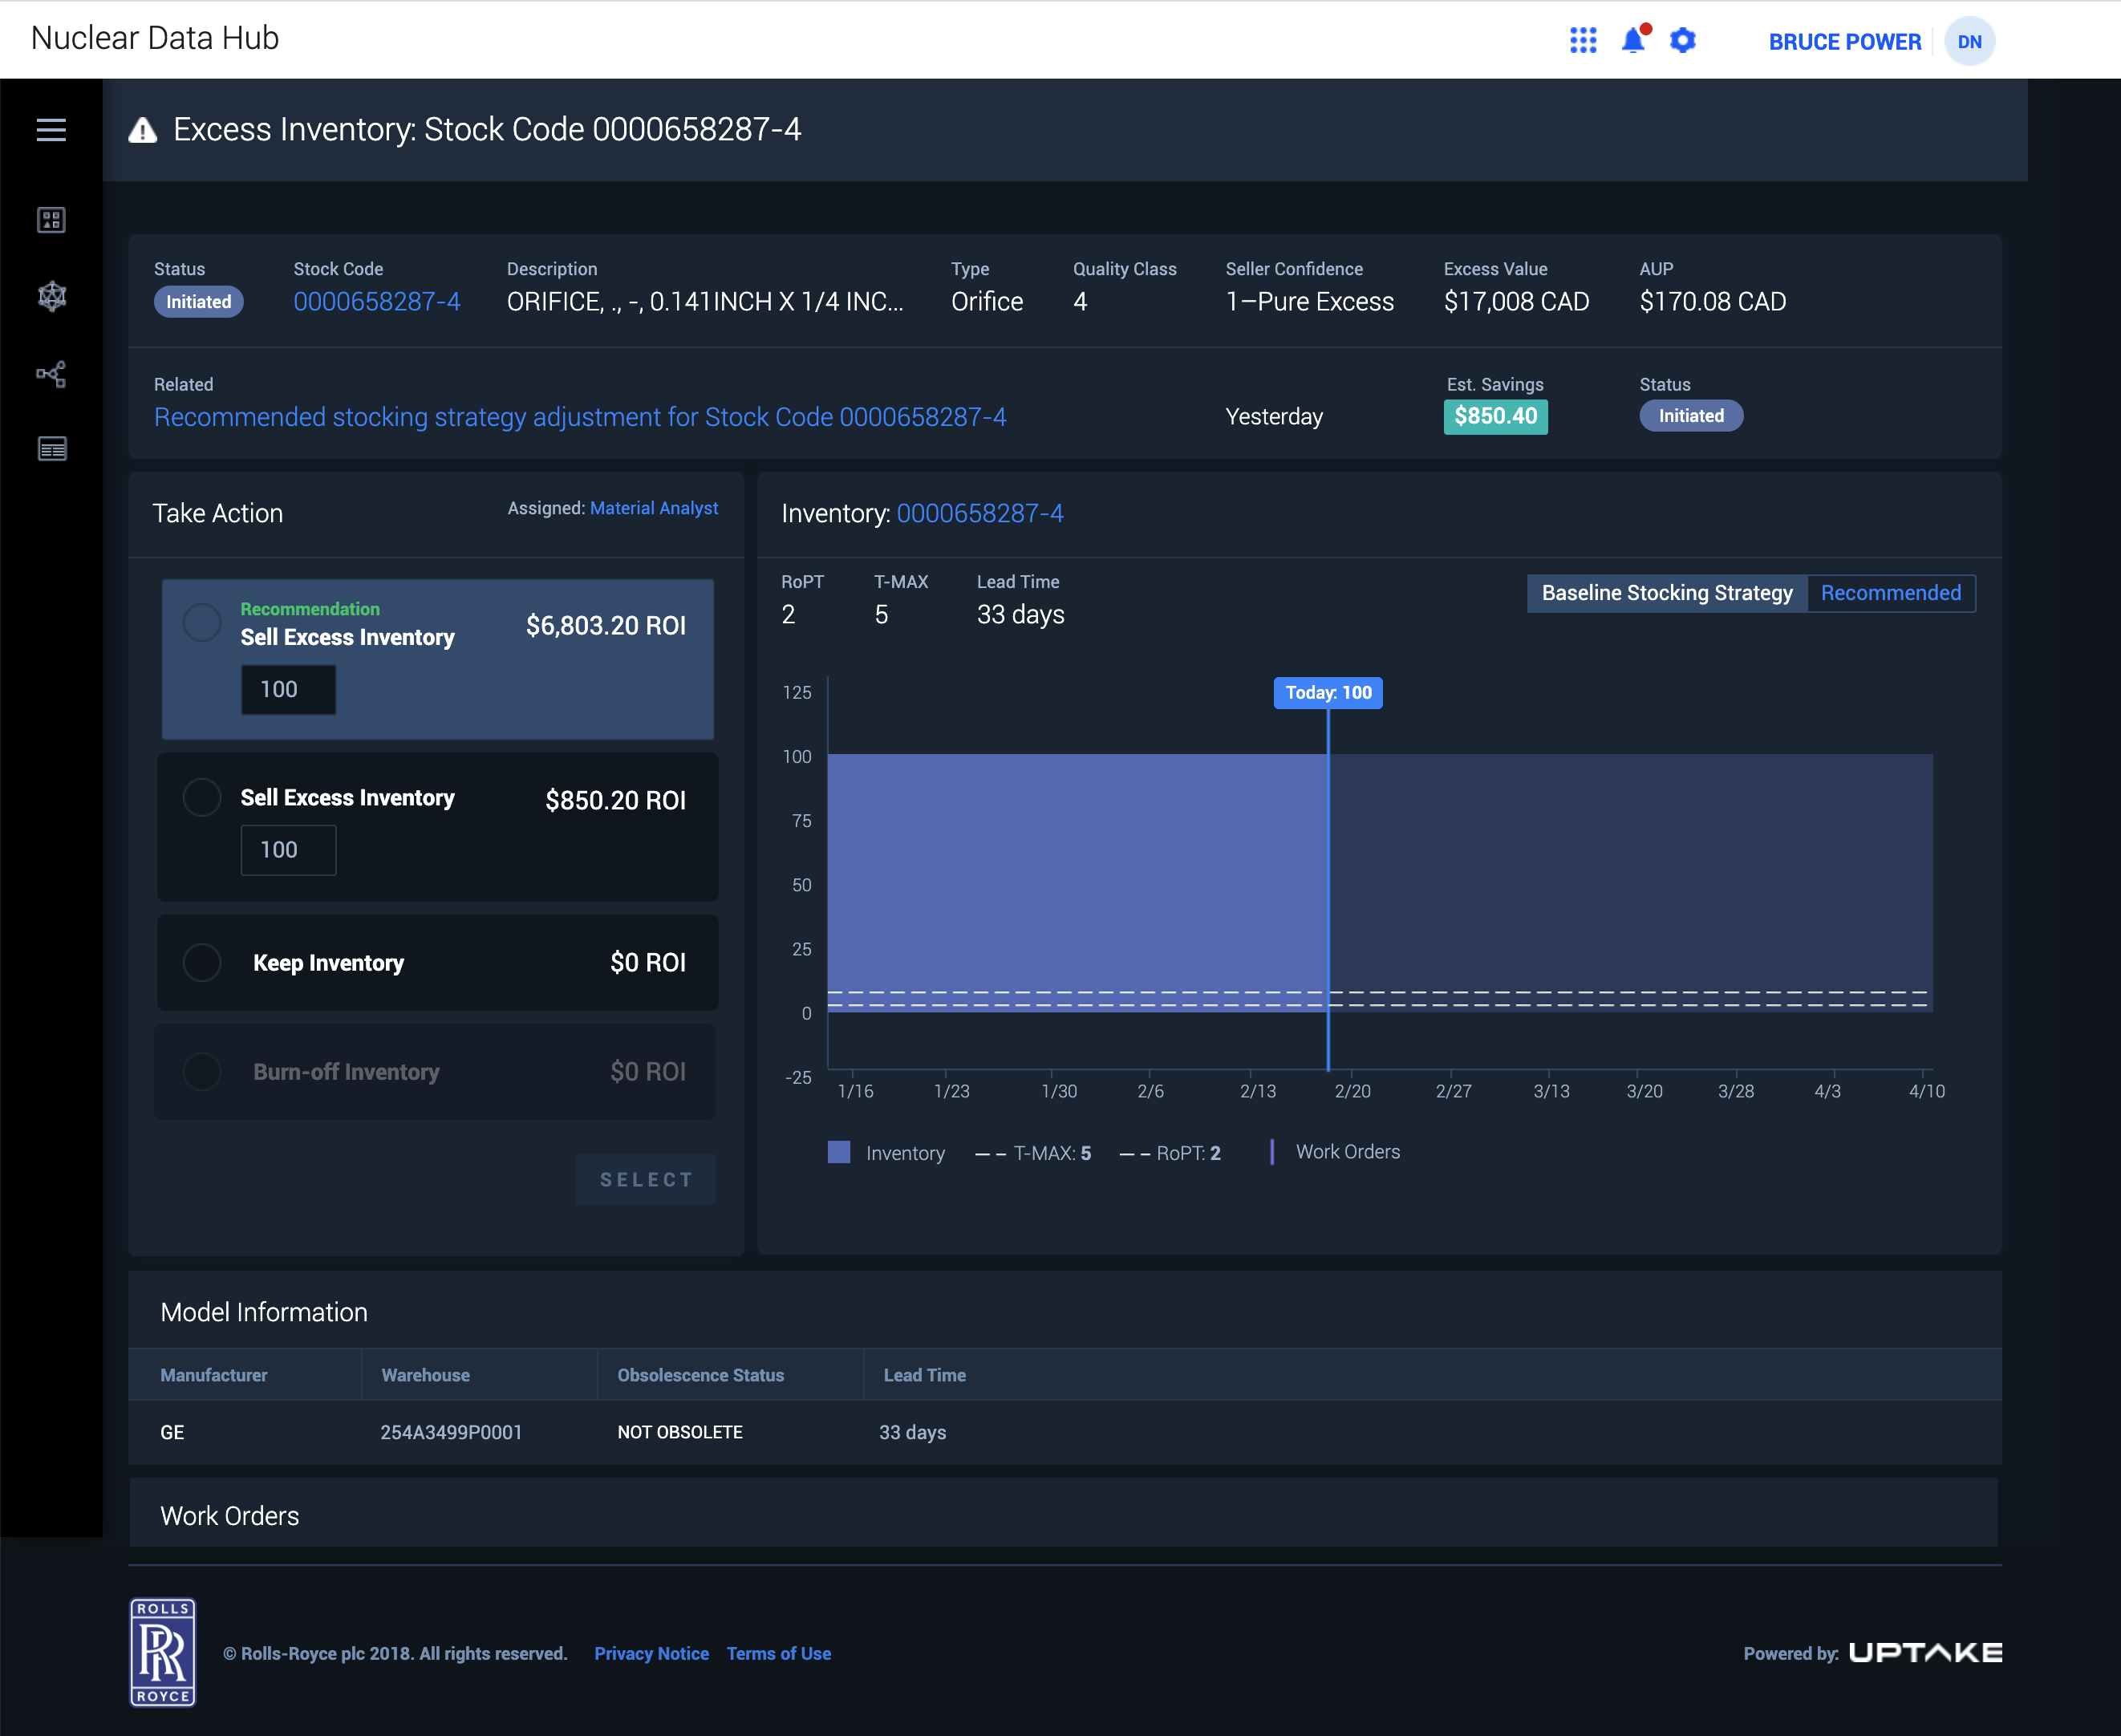Click the Material Analyst assignee link
This screenshot has width=2121, height=1736.
pyautogui.click(x=654, y=508)
